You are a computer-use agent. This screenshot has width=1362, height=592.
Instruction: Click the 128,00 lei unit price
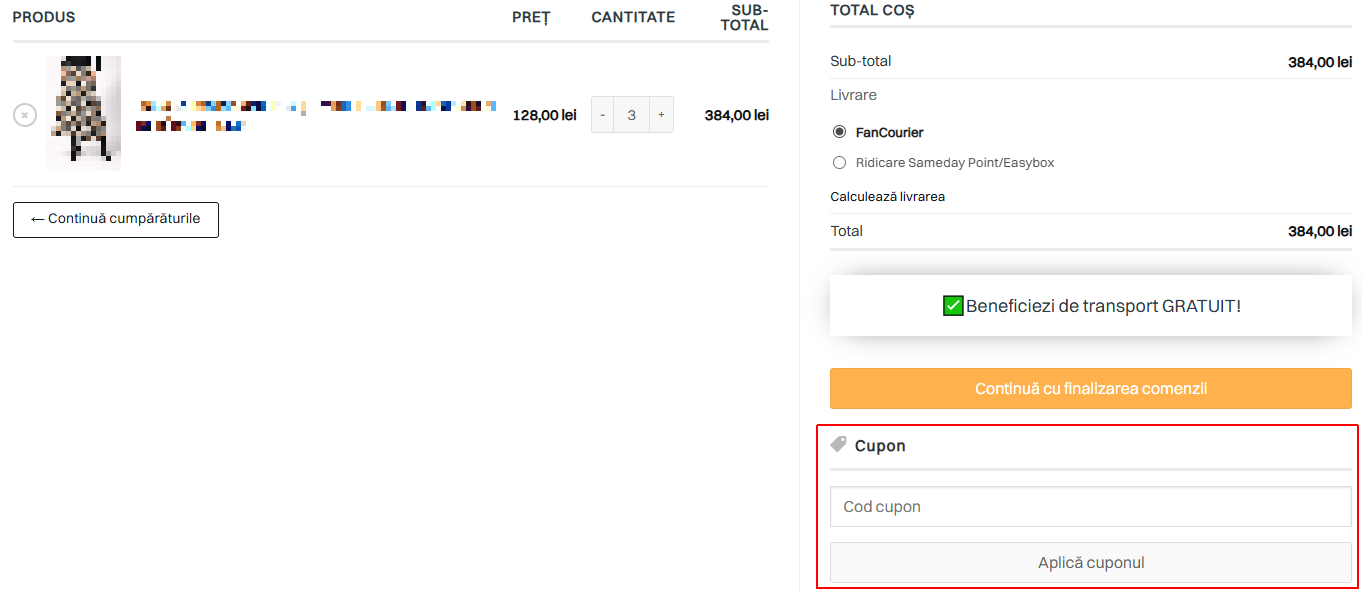[545, 115]
